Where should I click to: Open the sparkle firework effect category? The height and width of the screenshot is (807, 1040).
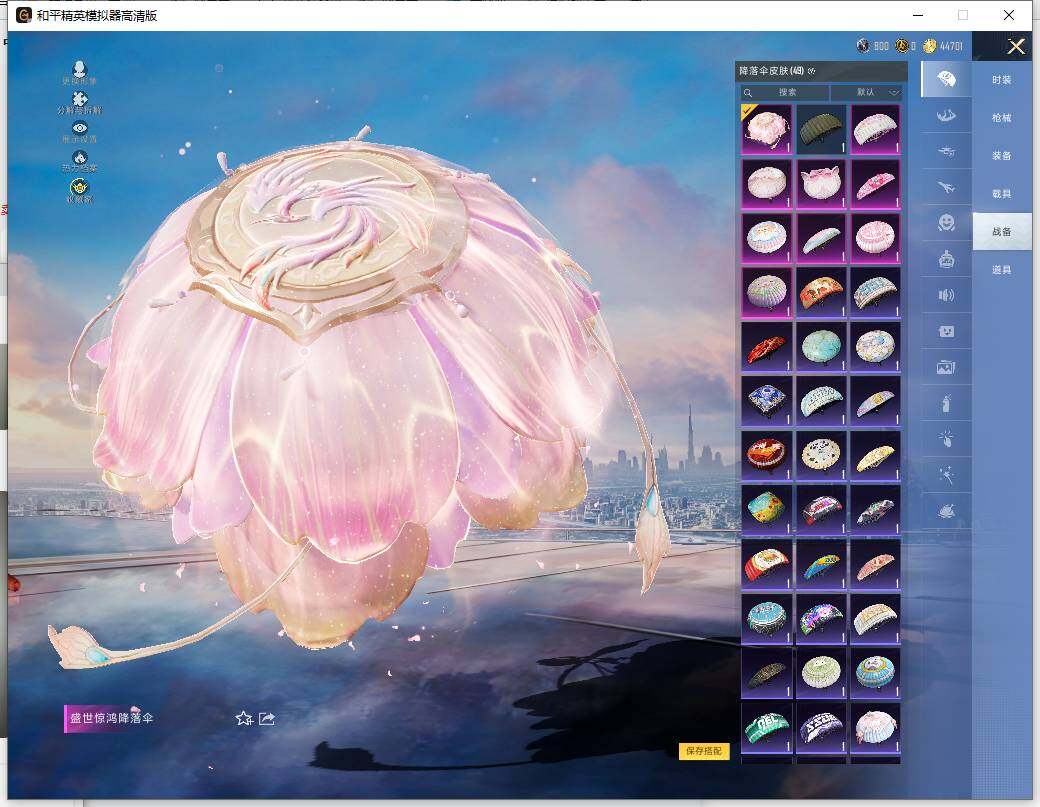(x=946, y=474)
